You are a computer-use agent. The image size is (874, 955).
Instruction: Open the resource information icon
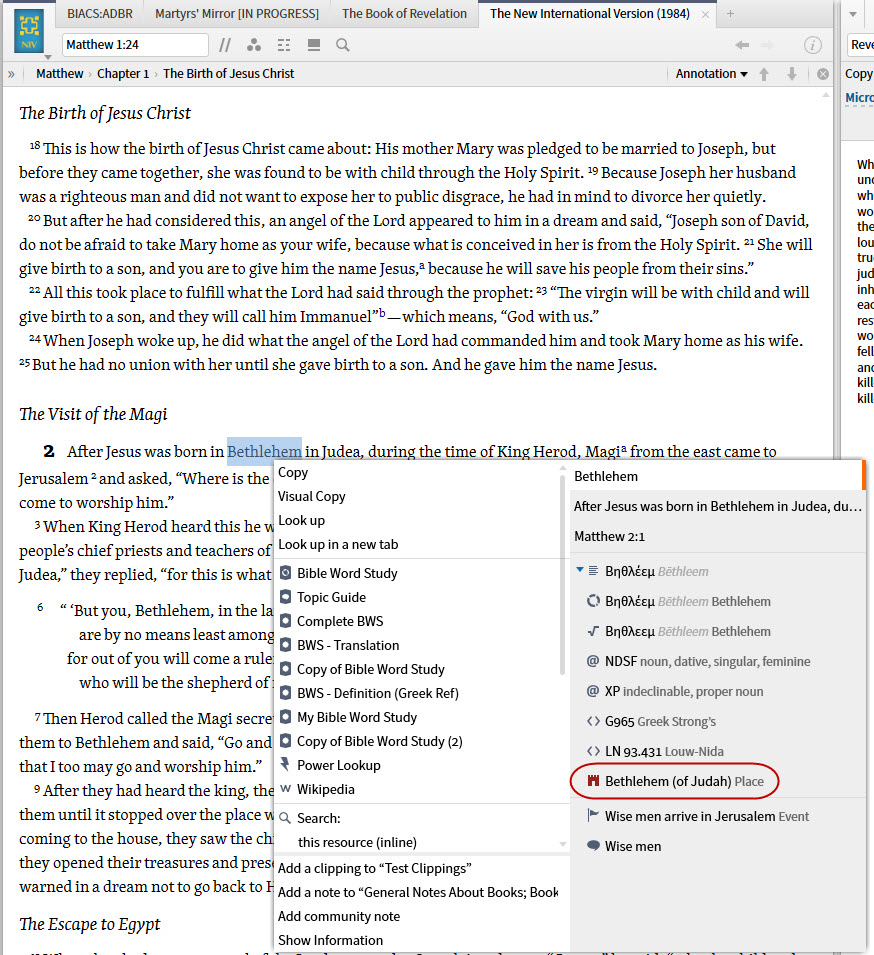point(812,45)
